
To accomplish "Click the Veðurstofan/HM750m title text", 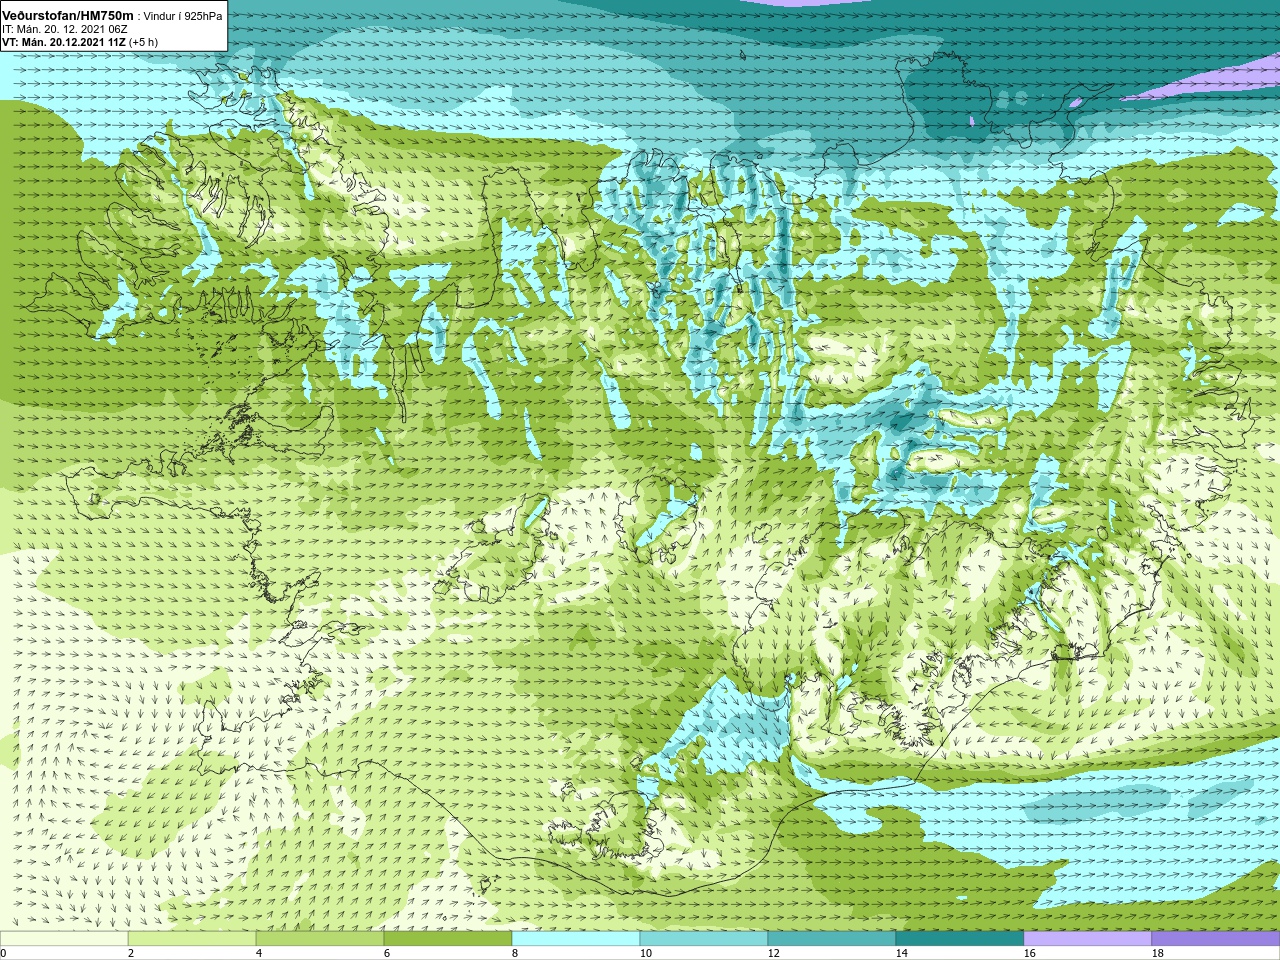I will pyautogui.click(x=68, y=15).
